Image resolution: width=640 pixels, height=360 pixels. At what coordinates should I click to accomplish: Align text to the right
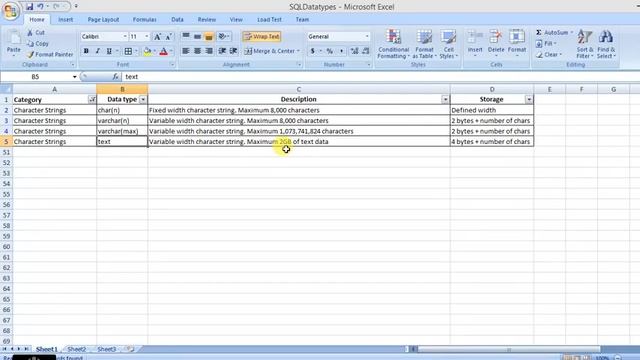tap(209, 51)
